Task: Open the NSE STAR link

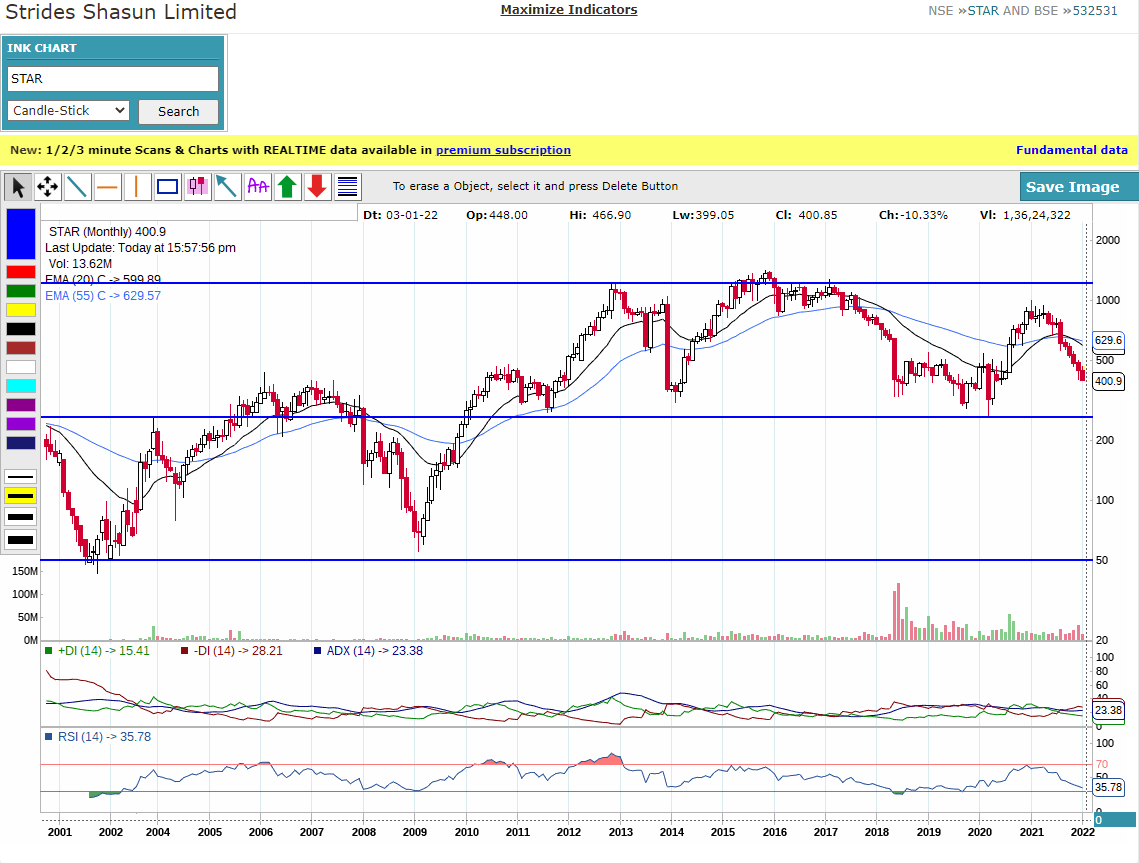Action: click(983, 11)
